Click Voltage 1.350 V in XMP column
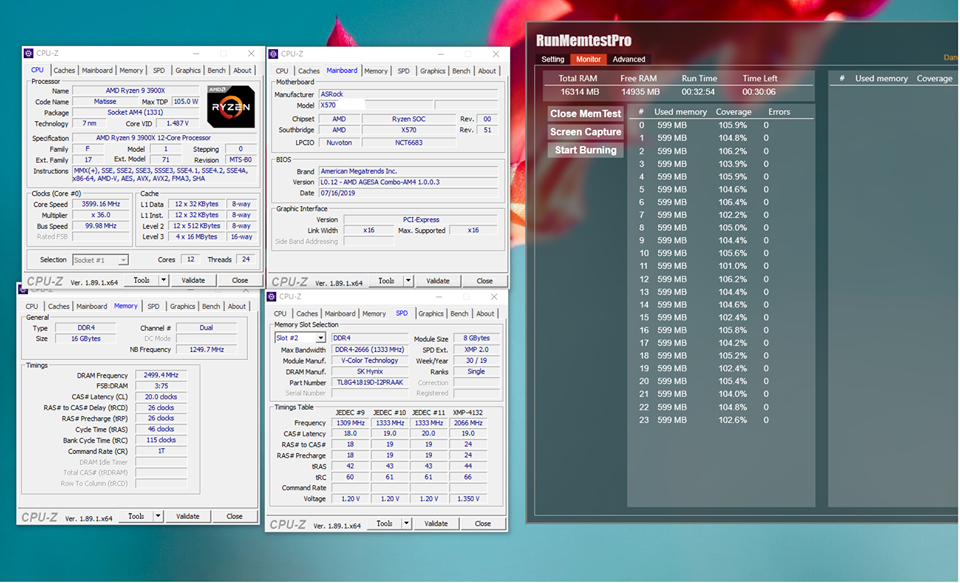Viewport: 960px width, 583px height. pos(468,498)
